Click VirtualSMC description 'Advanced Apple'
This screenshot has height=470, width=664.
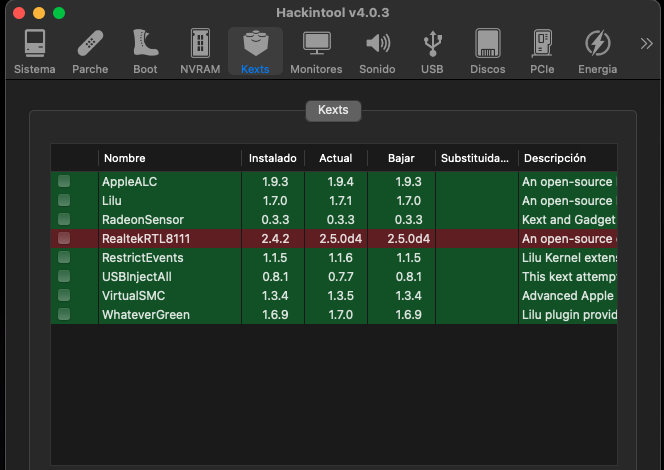(568, 296)
